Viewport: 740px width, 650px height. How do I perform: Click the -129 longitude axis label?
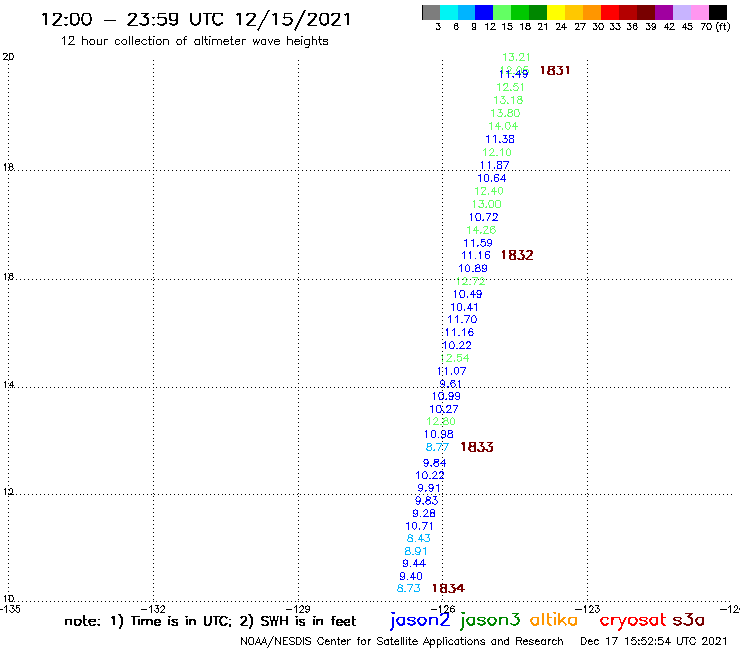298,609
